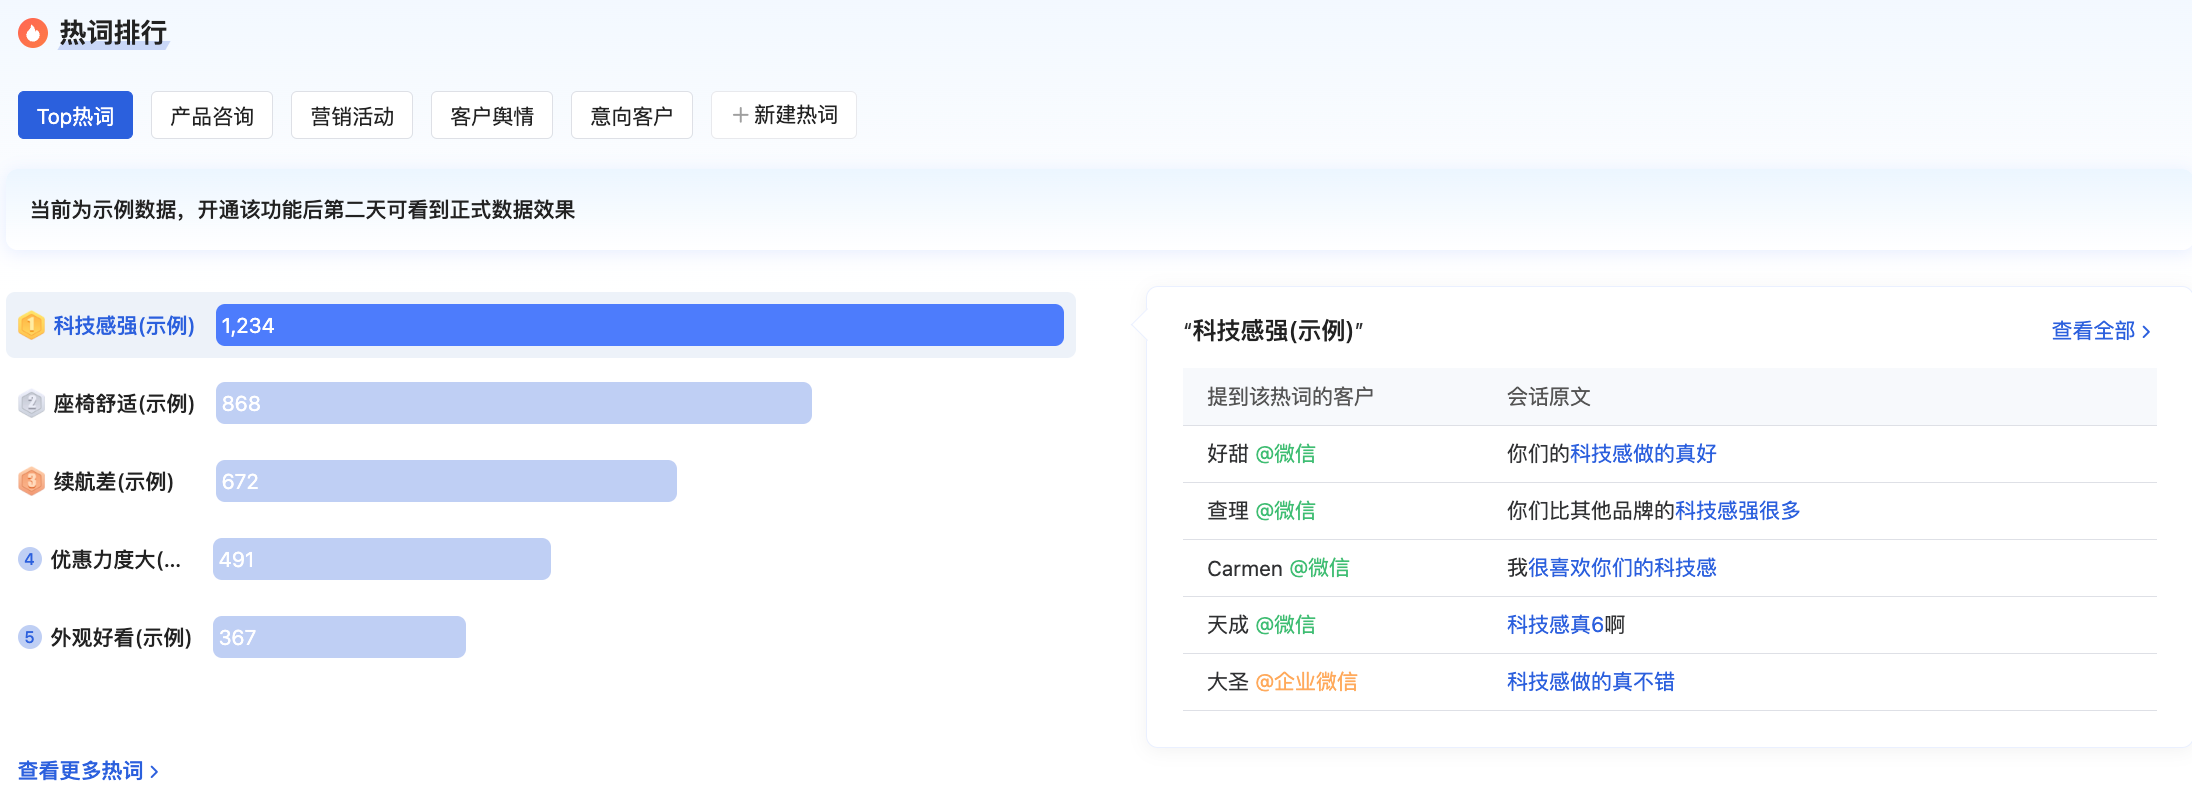Open the 营销活动 tab
Image resolution: width=2192 pixels, height=808 pixels.
[x=352, y=116]
